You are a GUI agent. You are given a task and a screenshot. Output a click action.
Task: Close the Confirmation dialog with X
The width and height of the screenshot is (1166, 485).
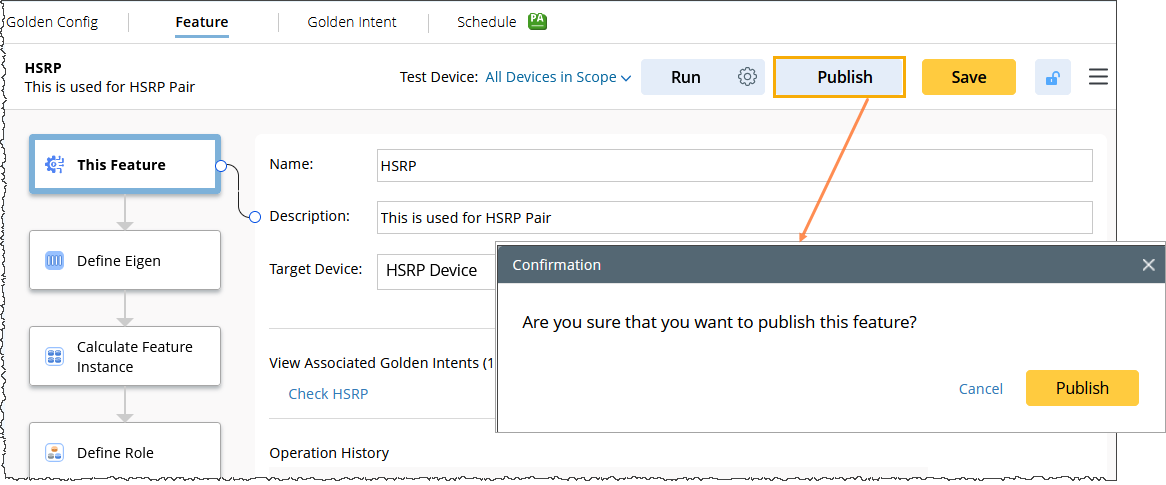tap(1148, 265)
